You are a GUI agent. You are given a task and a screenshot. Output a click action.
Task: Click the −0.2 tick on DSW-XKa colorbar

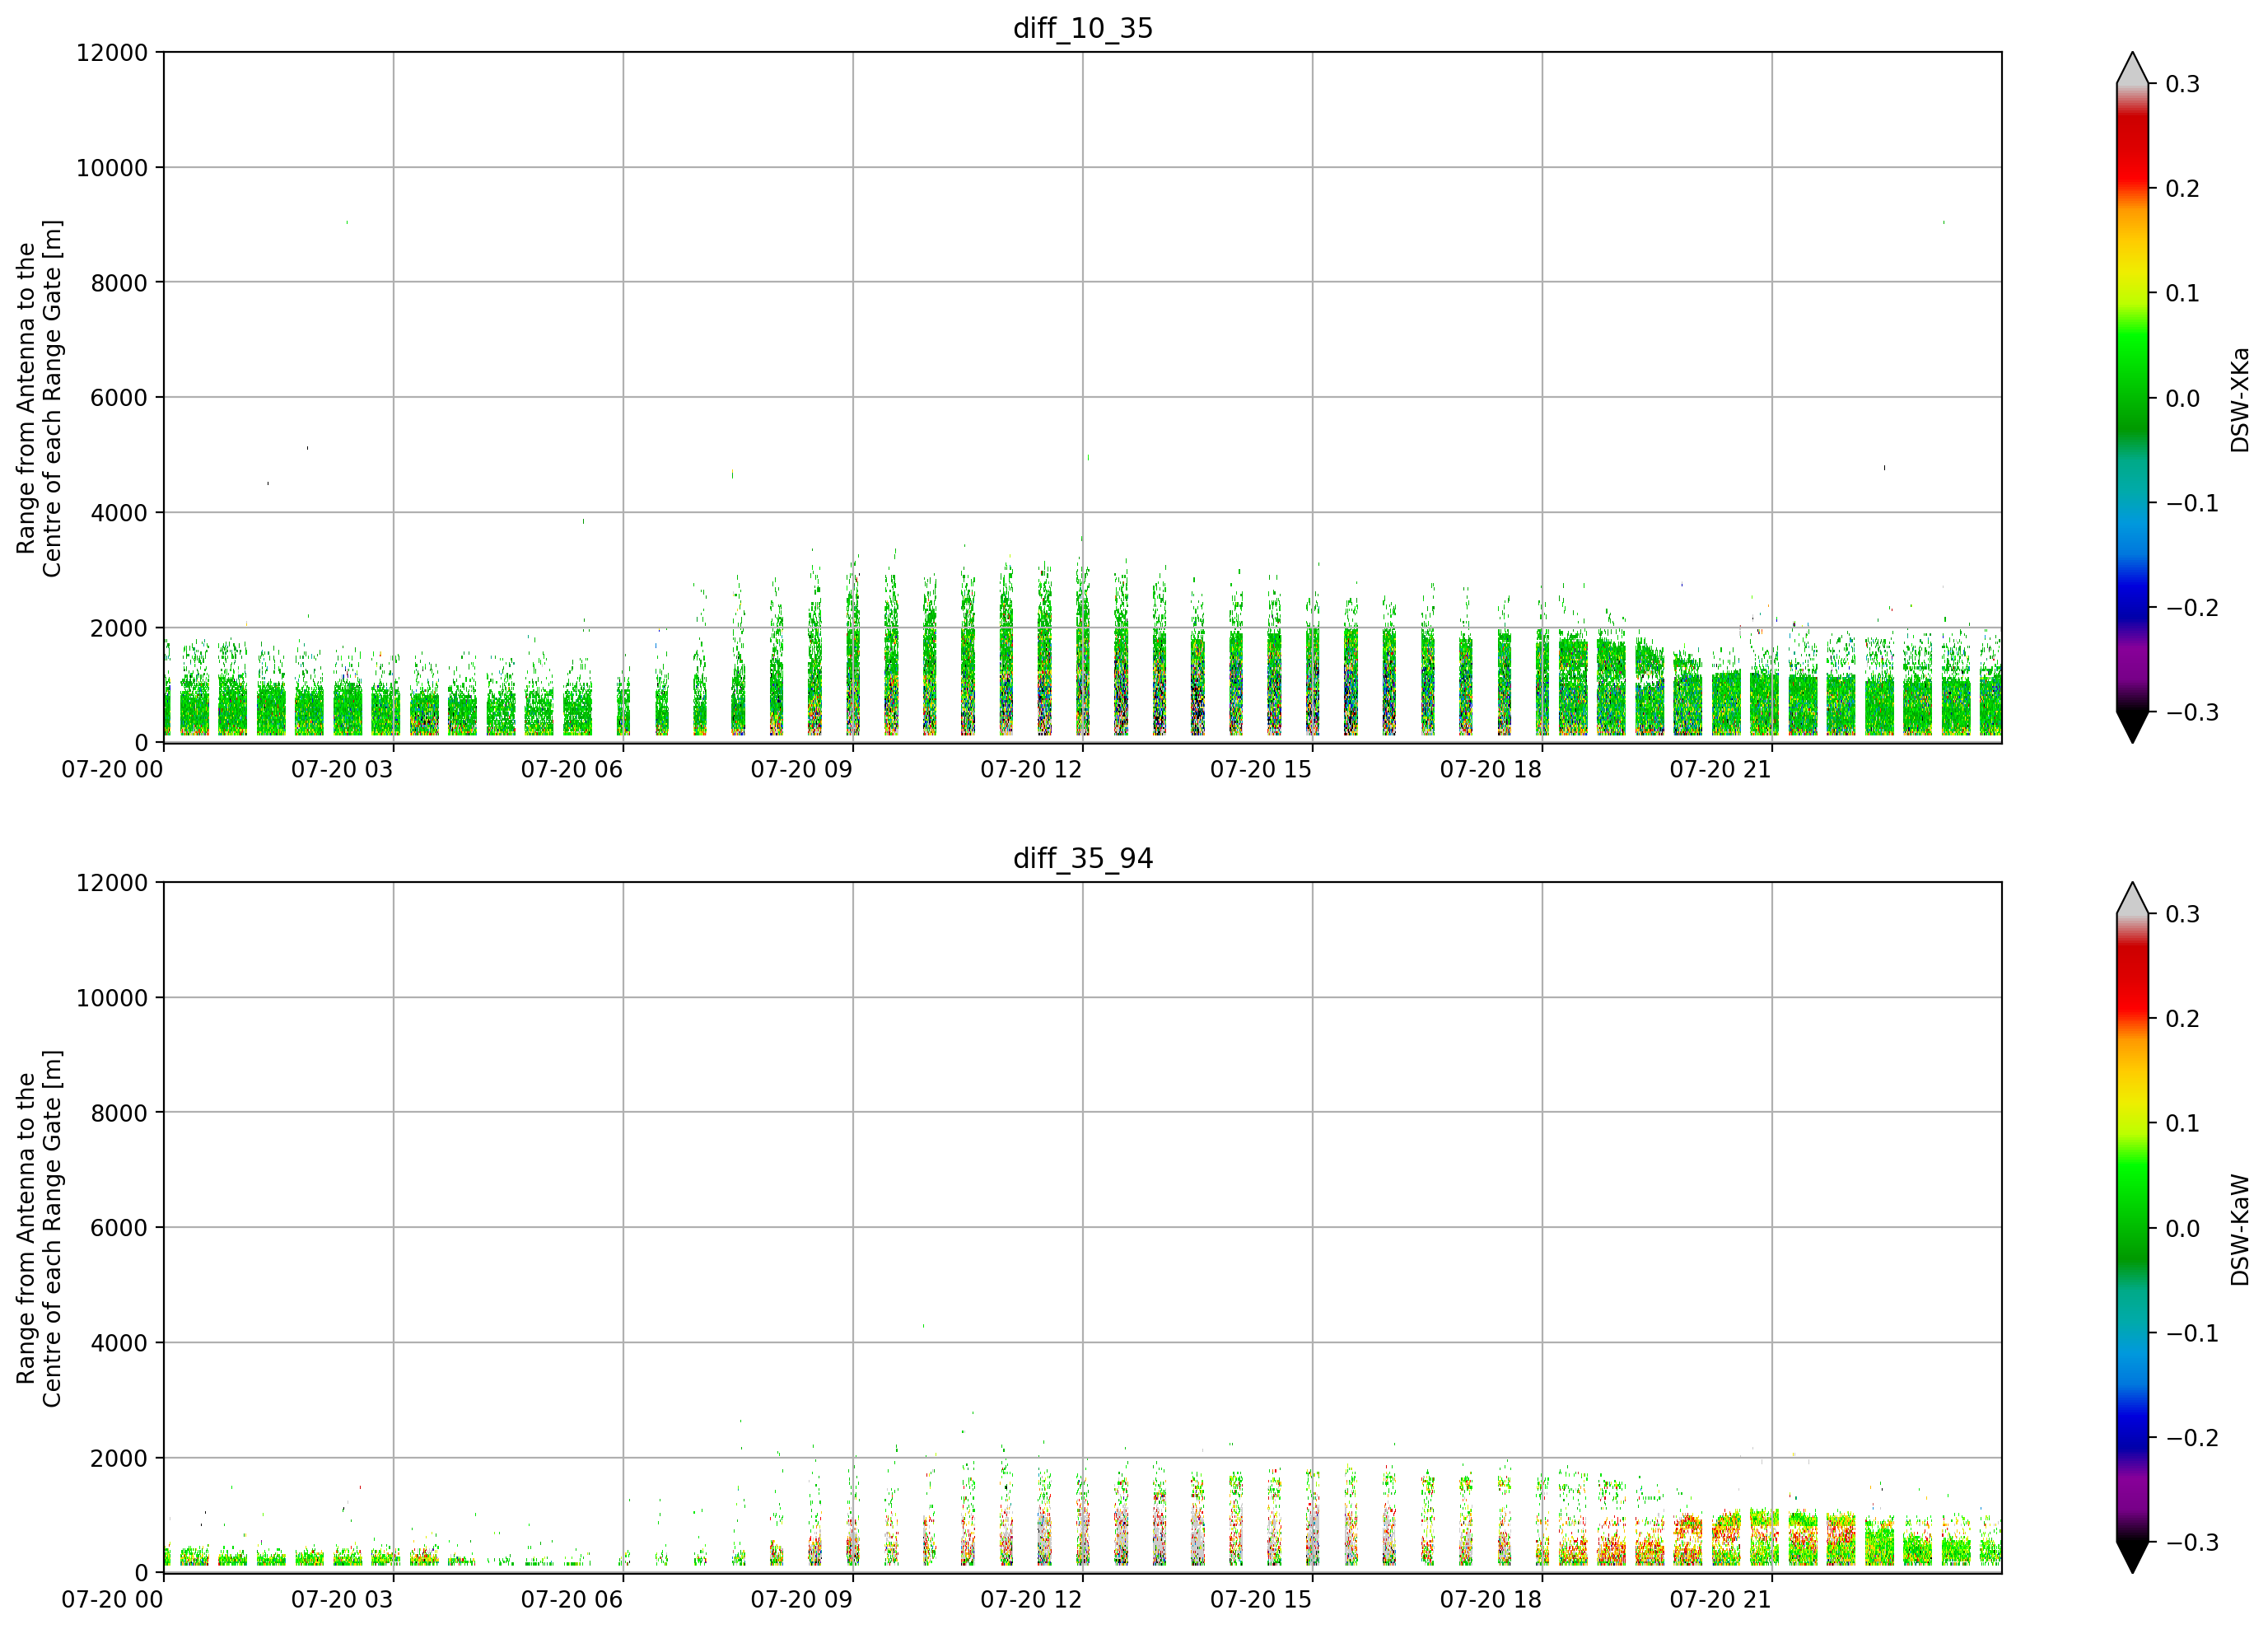click(x=2192, y=608)
